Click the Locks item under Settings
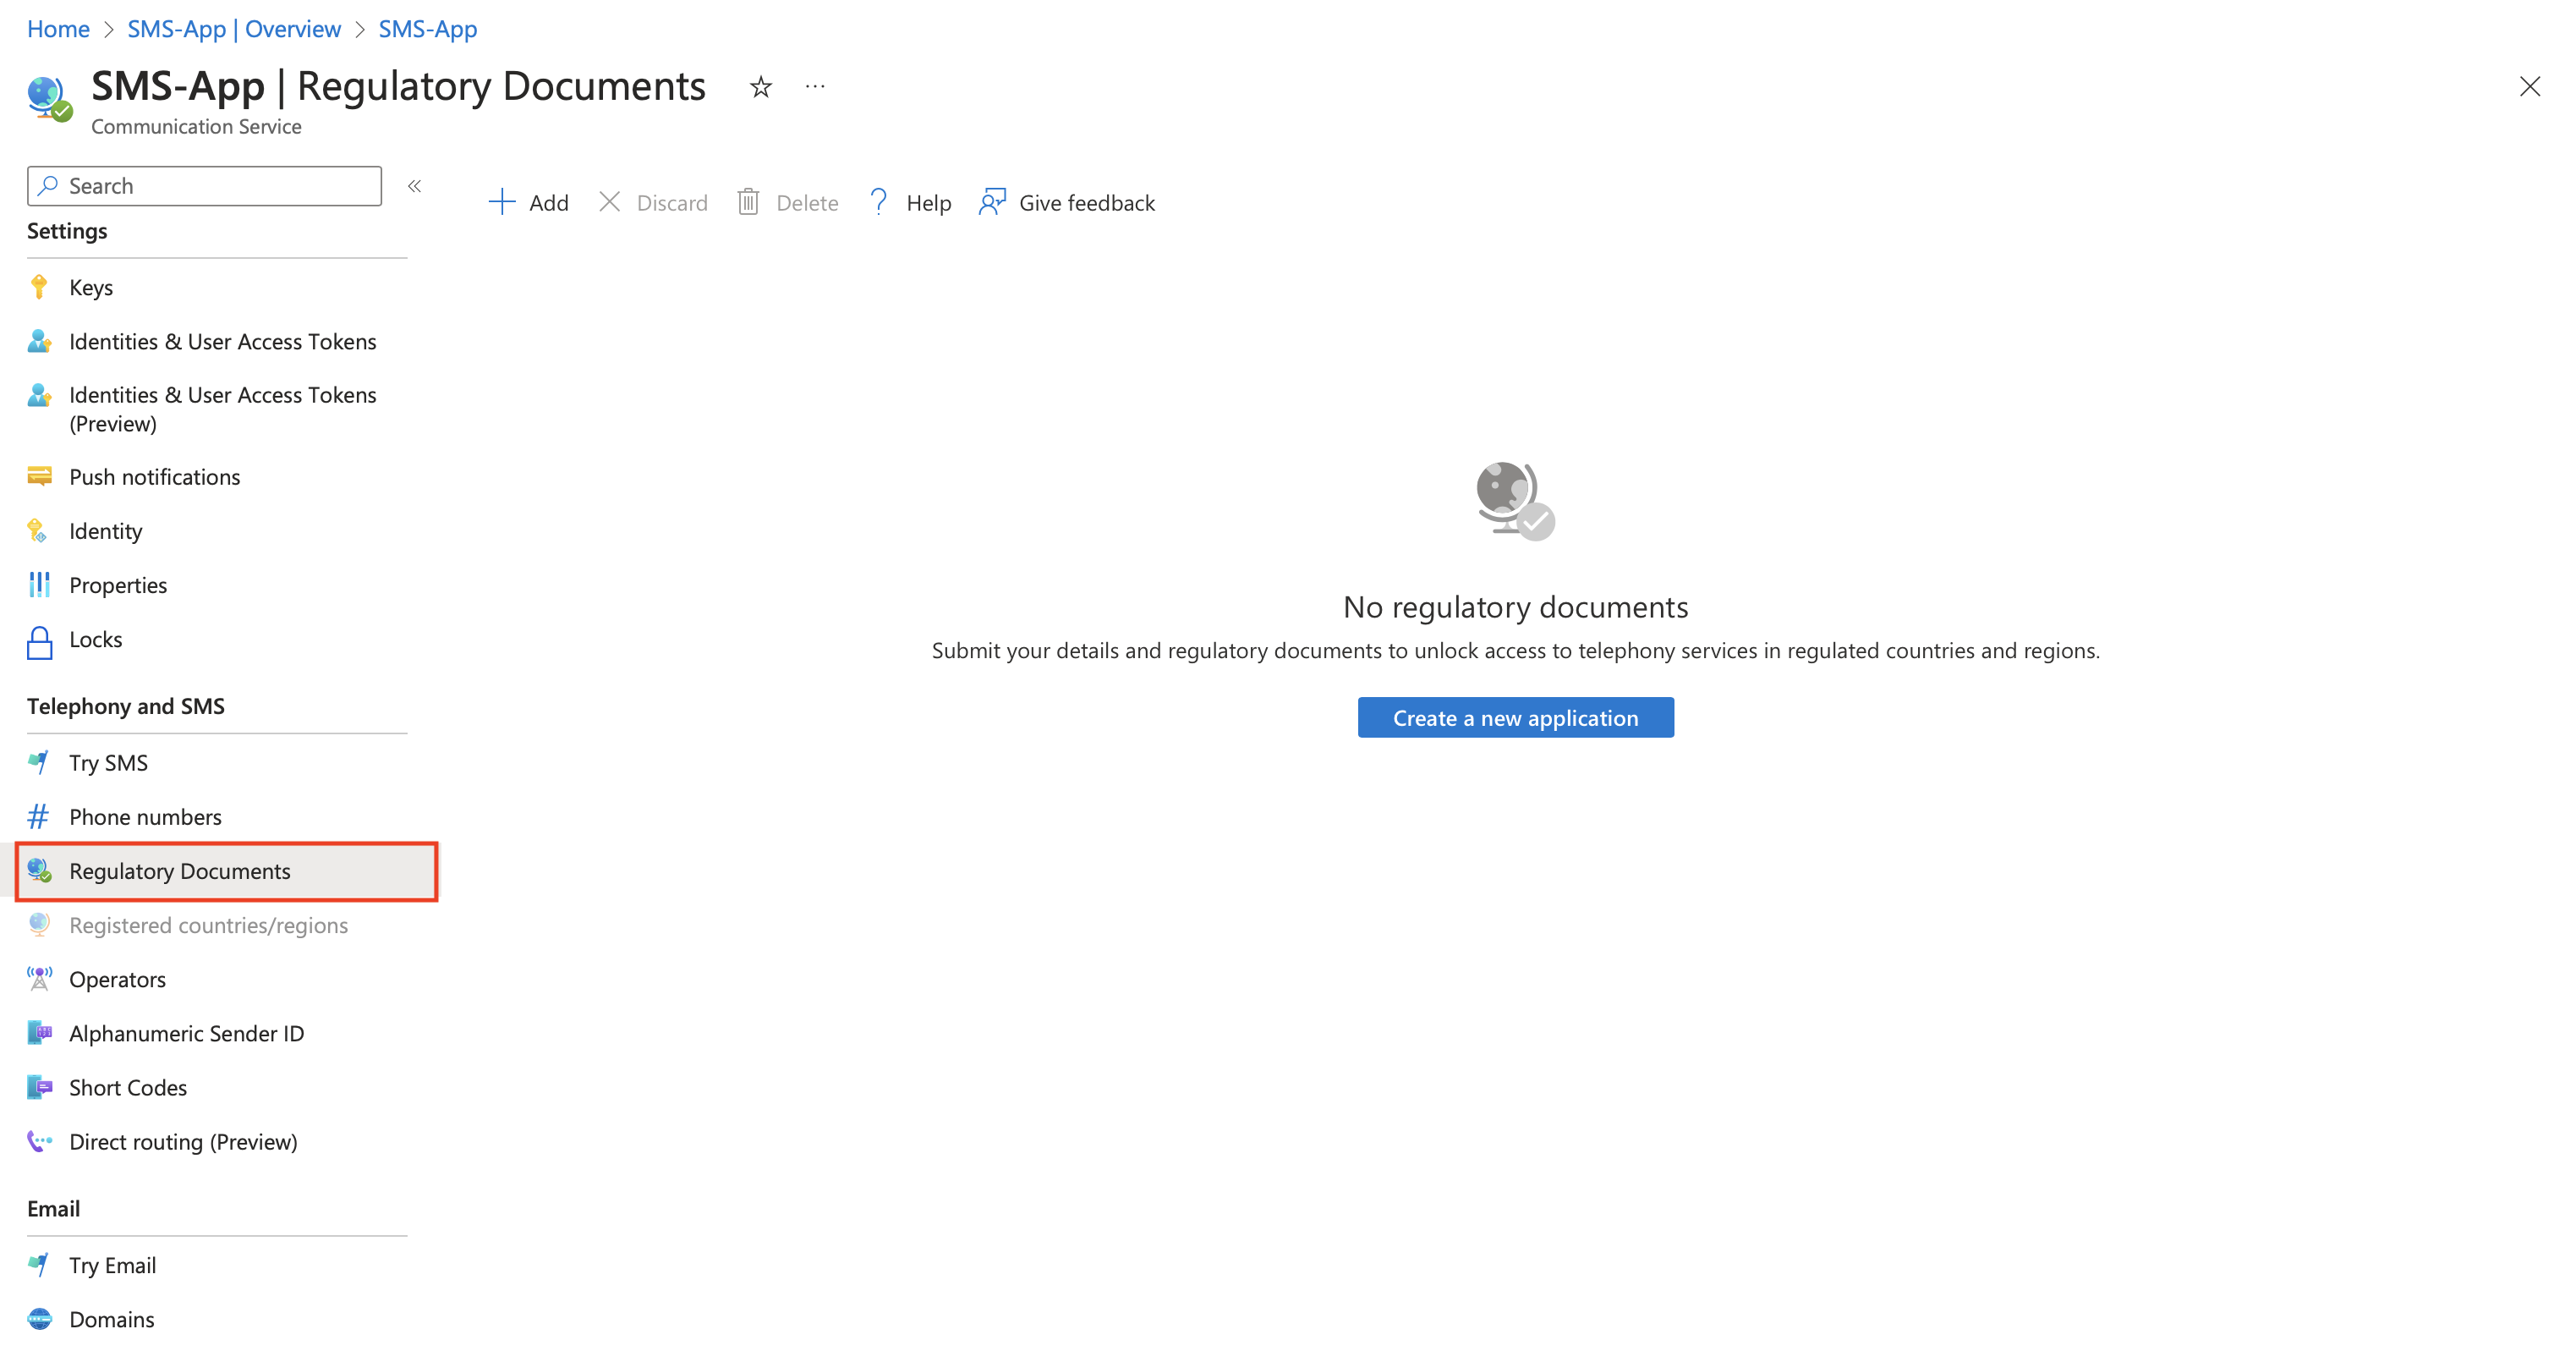Screen dimensions: 2576x1362 [96, 640]
